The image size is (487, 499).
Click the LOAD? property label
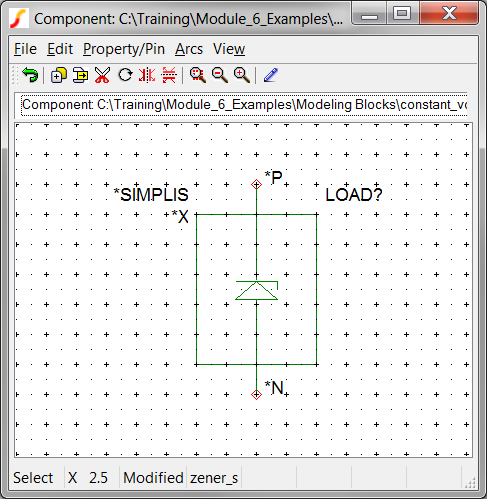(354, 195)
